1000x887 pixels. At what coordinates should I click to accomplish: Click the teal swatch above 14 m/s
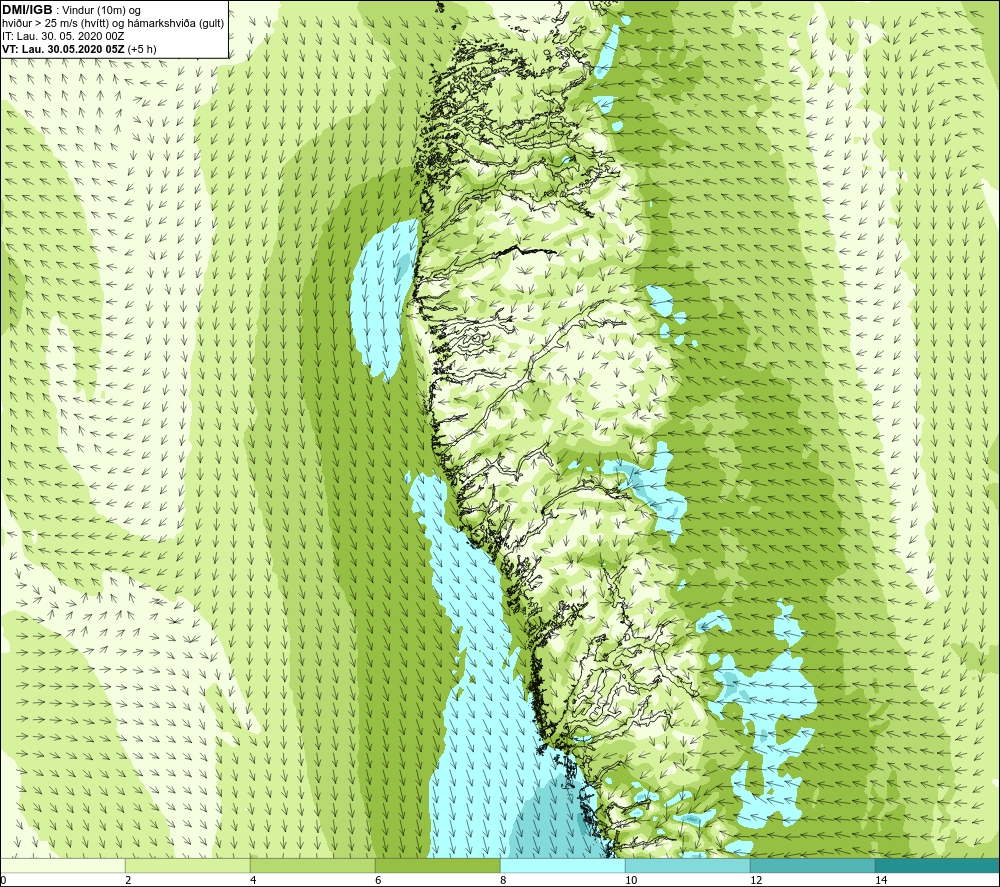937,865
